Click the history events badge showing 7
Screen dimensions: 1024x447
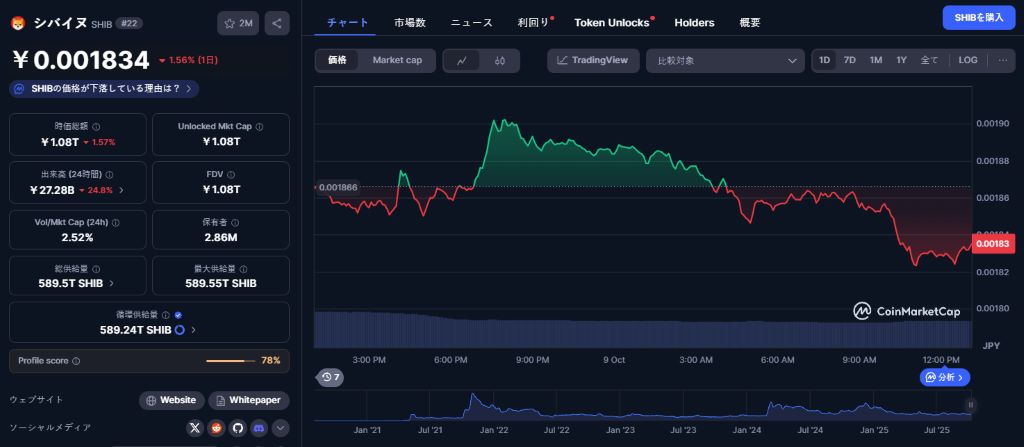(x=330, y=377)
